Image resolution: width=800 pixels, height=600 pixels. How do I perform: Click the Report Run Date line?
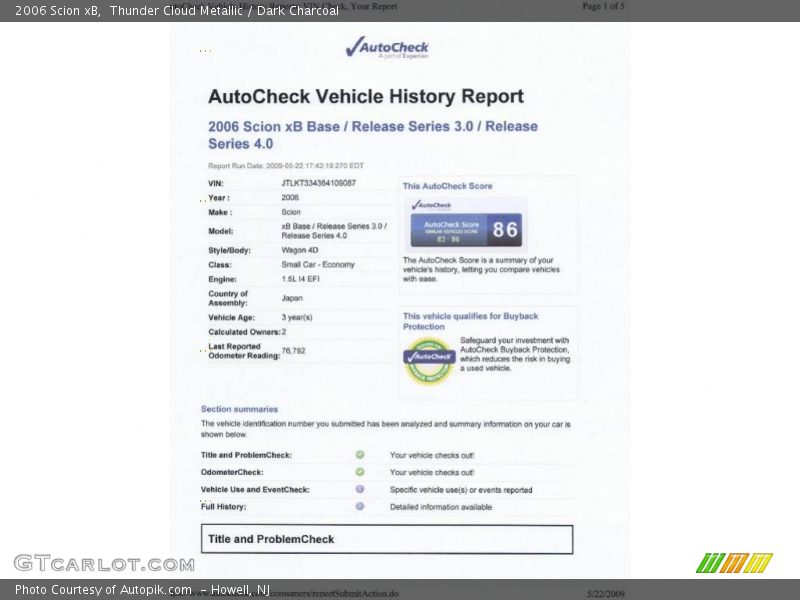click(286, 166)
